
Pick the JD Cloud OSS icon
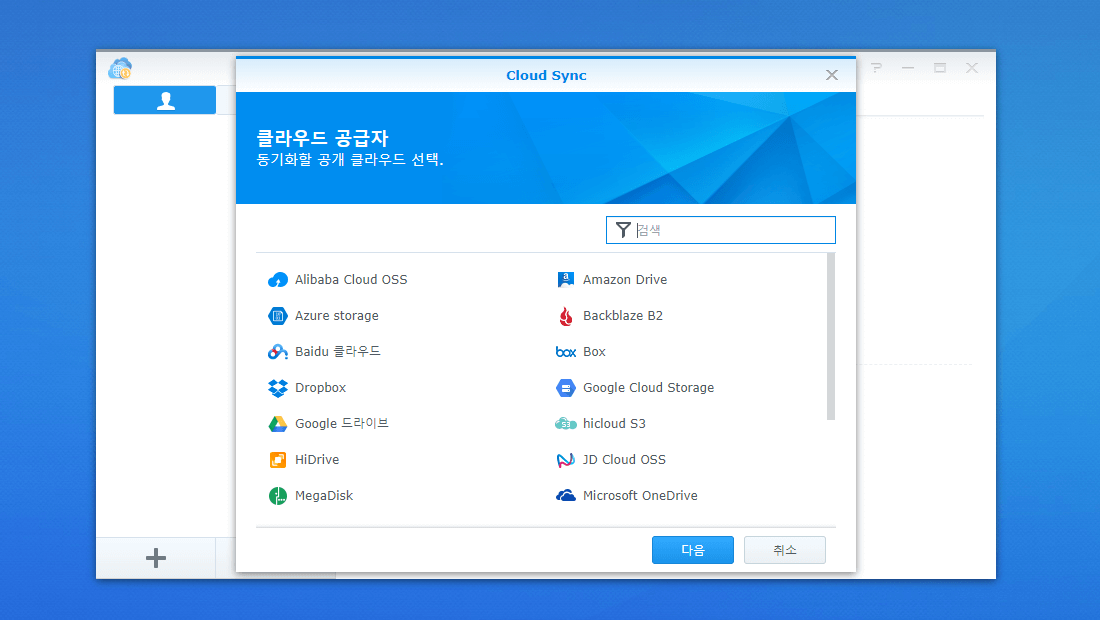(x=565, y=460)
